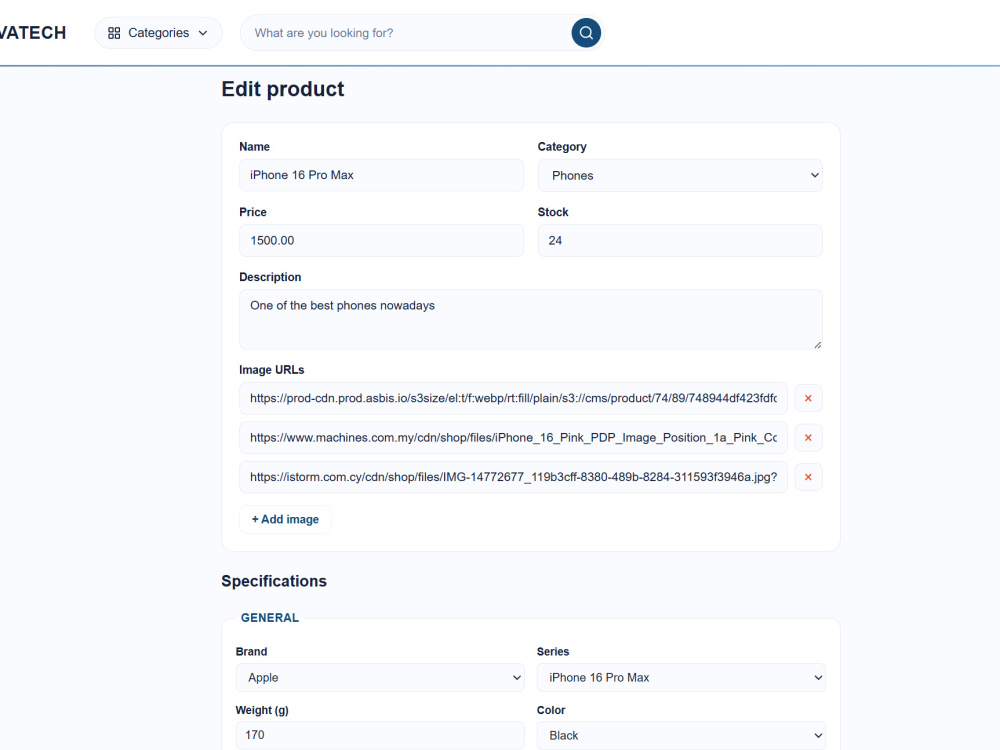Click the Price field showing 1500.00
The height and width of the screenshot is (750, 1000).
coord(381,240)
